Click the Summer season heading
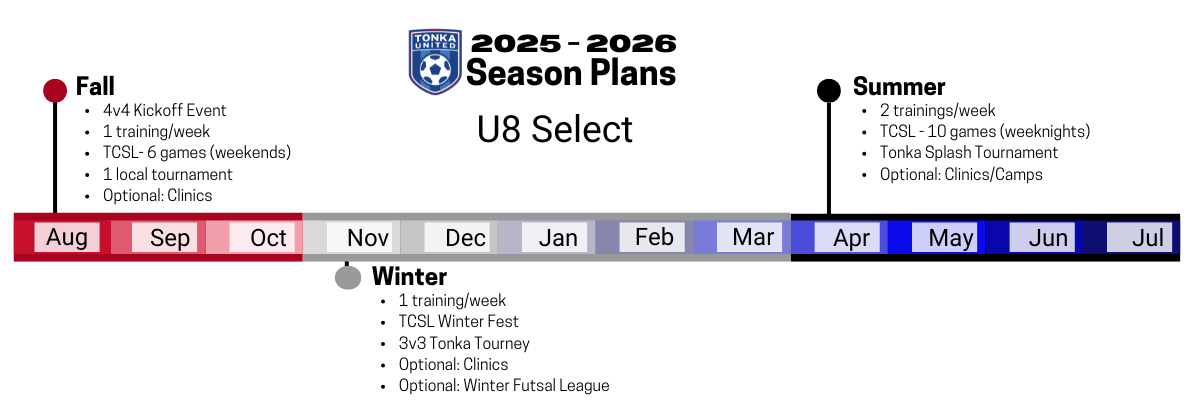 click(x=899, y=86)
